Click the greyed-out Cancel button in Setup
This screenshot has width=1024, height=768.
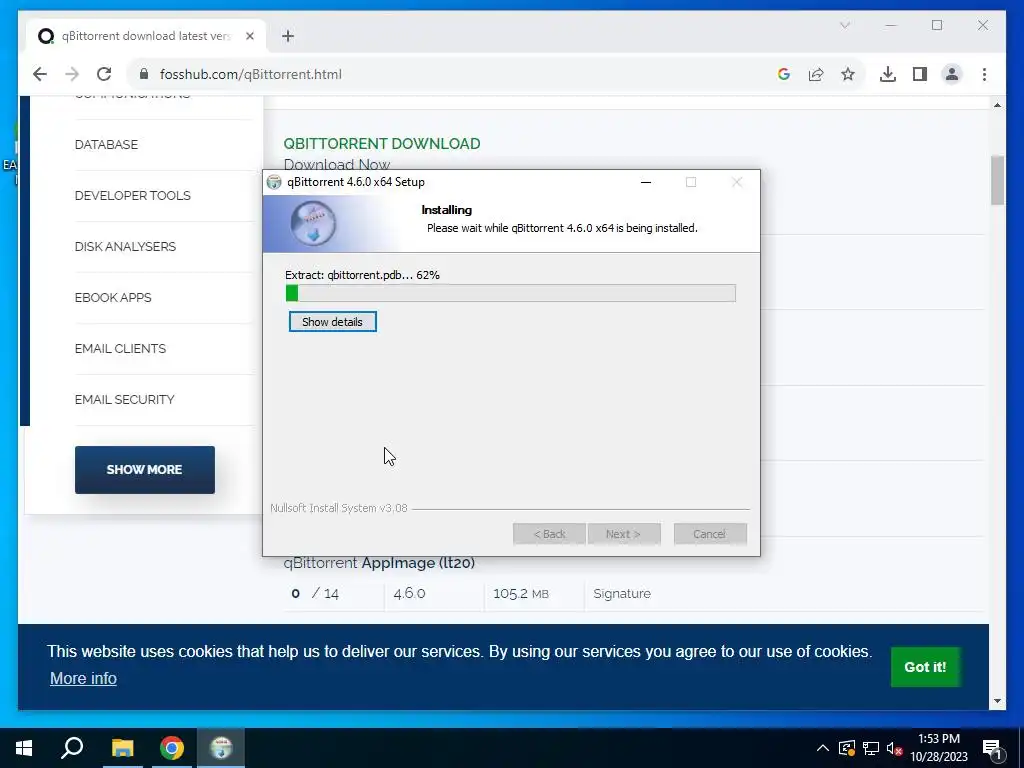[x=710, y=534]
